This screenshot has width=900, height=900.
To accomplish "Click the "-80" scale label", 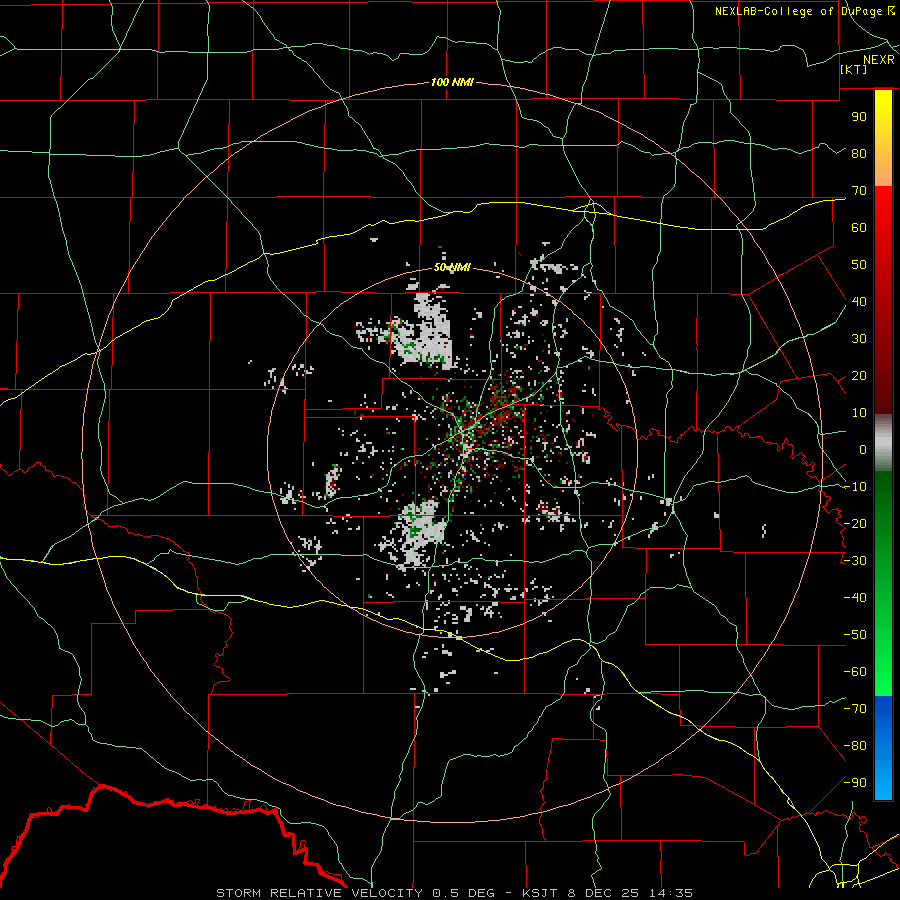I will [x=855, y=746].
